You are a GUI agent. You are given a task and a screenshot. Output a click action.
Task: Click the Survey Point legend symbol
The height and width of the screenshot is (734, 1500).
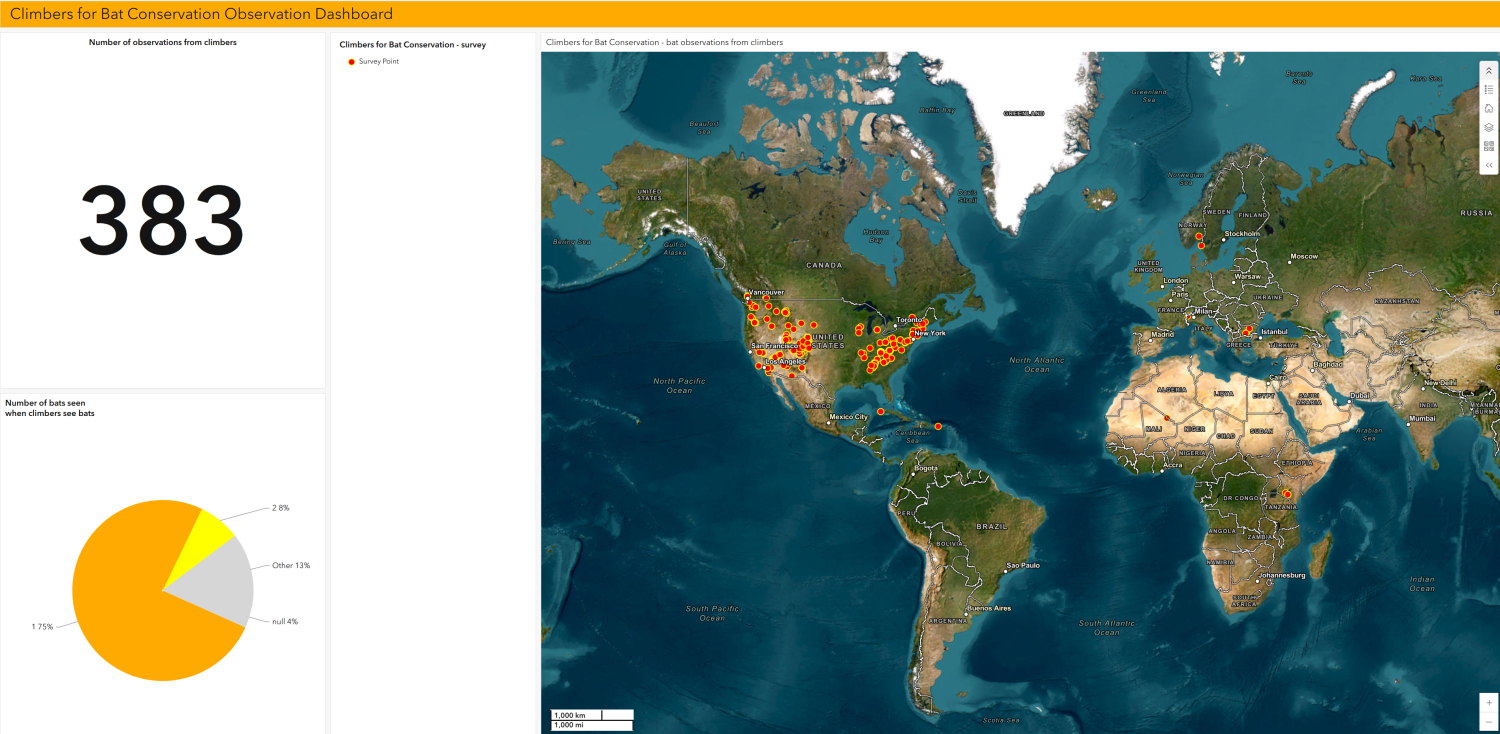(351, 62)
